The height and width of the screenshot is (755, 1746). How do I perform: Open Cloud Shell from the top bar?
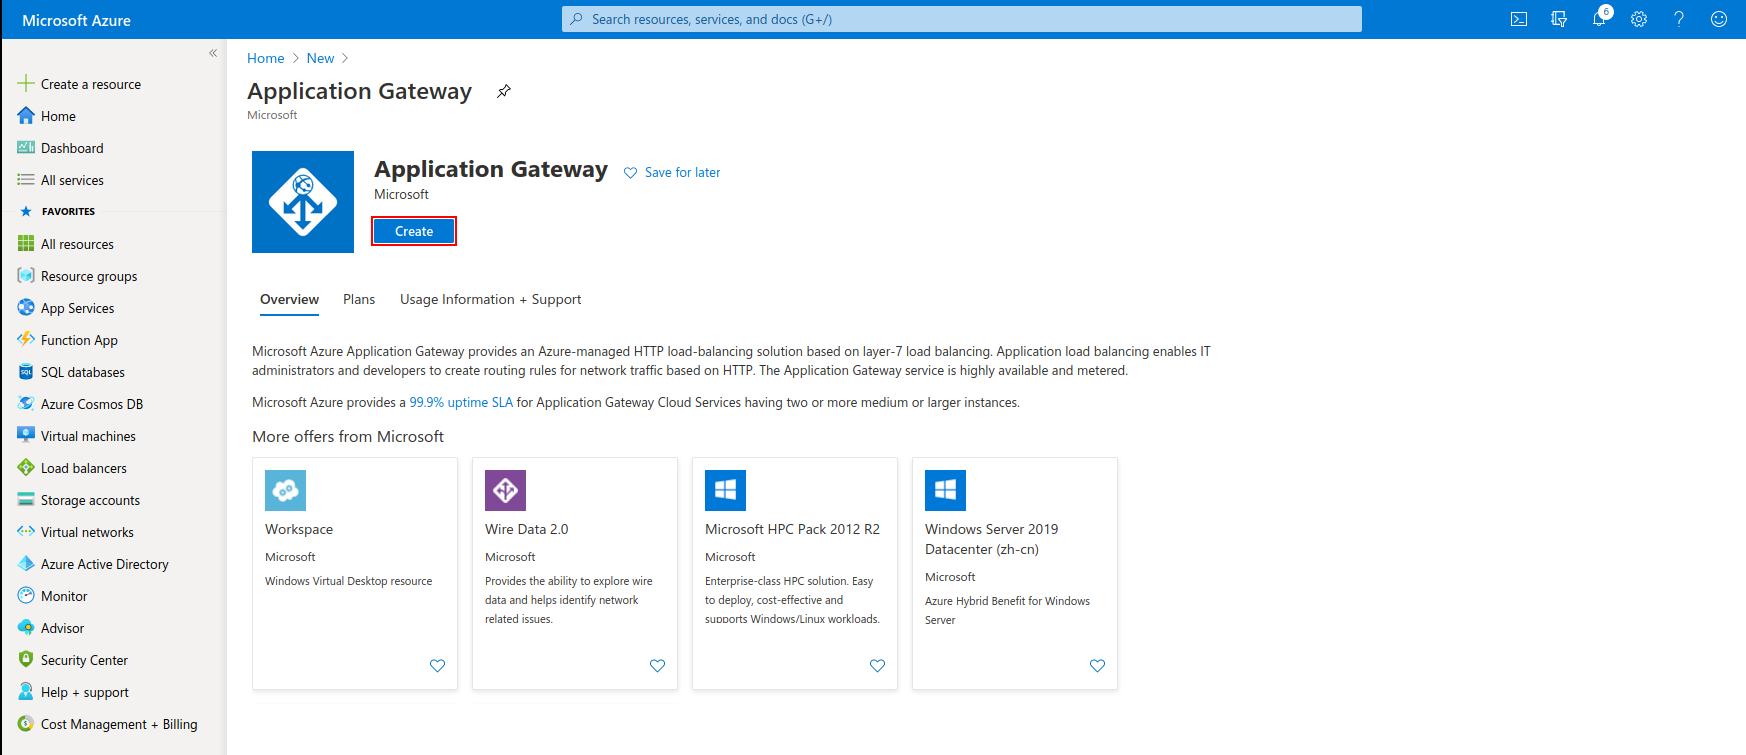(x=1519, y=19)
